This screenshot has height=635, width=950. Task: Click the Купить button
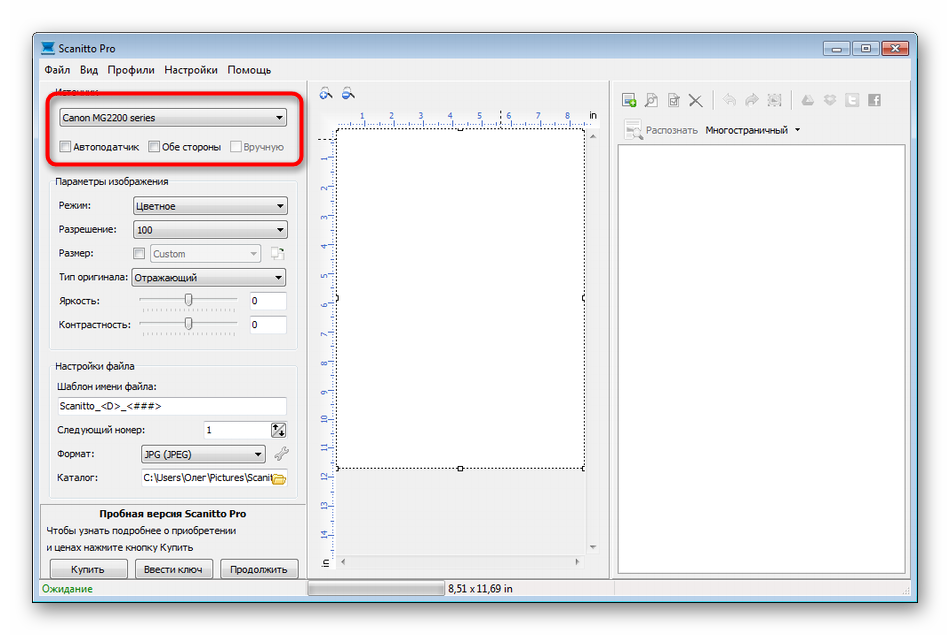pos(88,570)
